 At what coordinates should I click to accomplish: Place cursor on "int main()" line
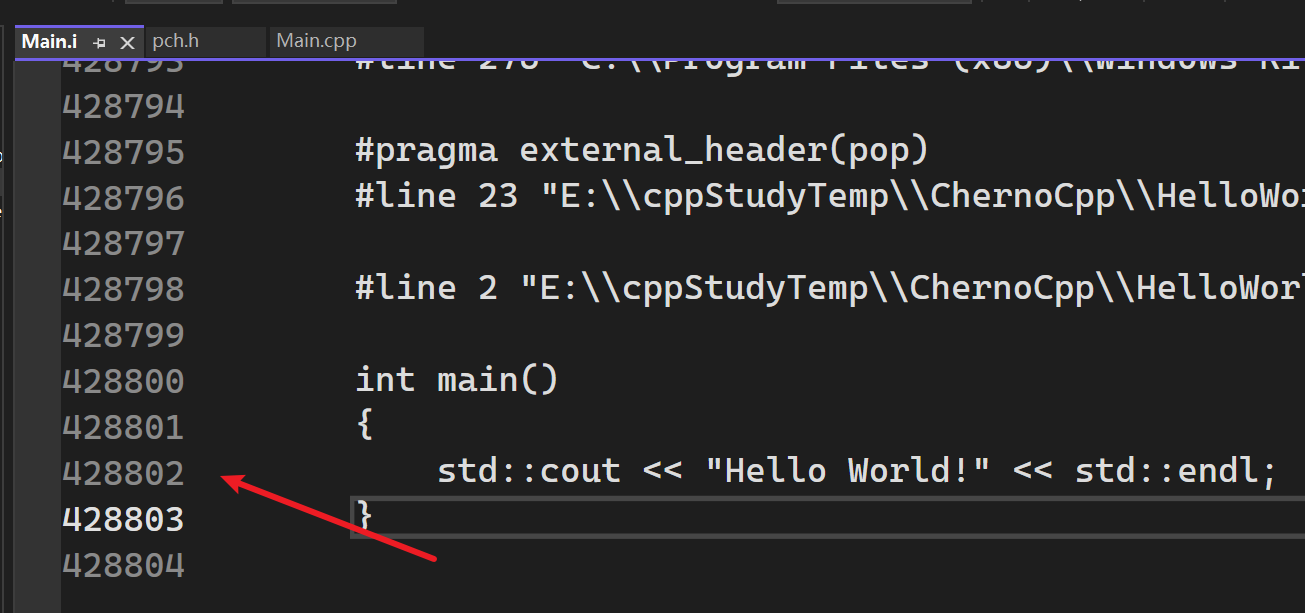click(457, 380)
